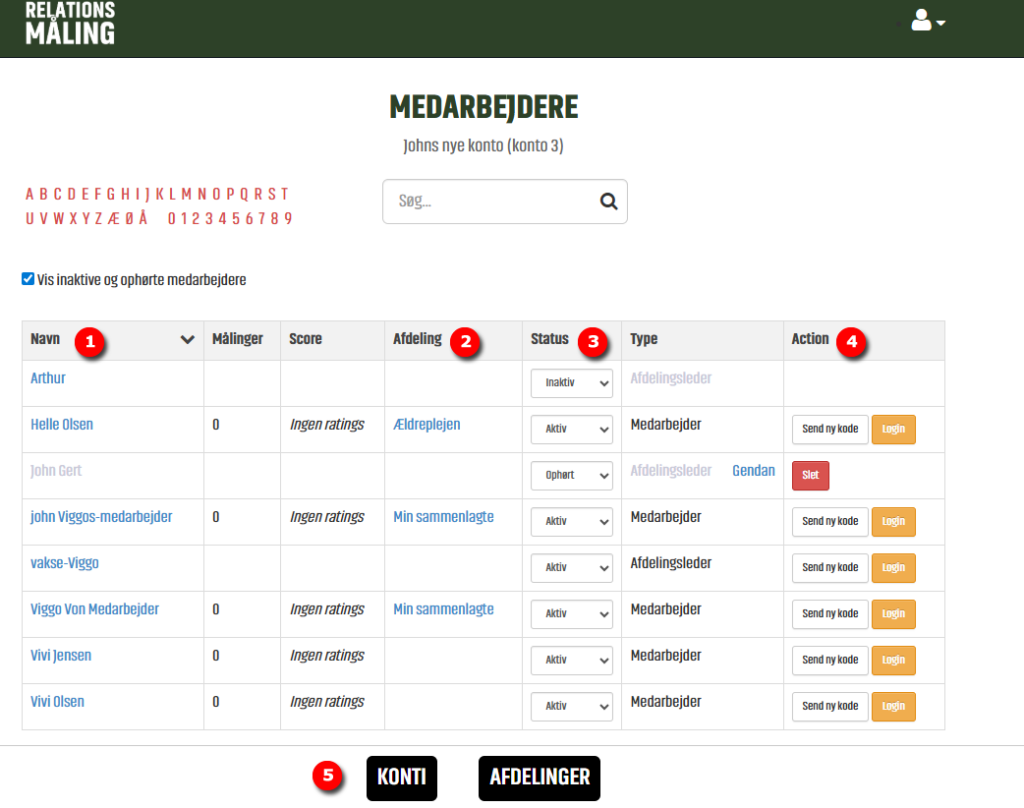The image size is (1024, 808).
Task: Click red marker number 2 beside Afdeling
Action: coord(462,340)
